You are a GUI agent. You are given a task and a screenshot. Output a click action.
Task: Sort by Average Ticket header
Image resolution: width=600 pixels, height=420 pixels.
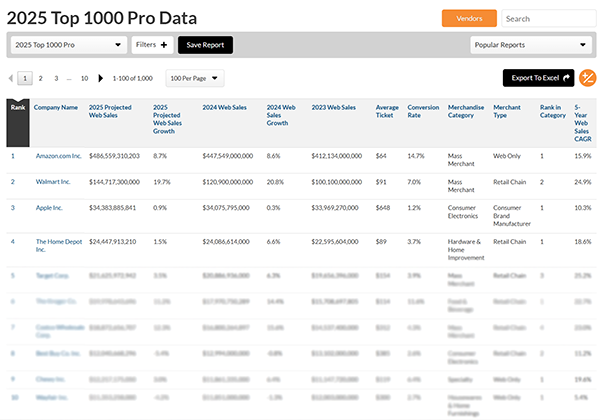(x=387, y=111)
